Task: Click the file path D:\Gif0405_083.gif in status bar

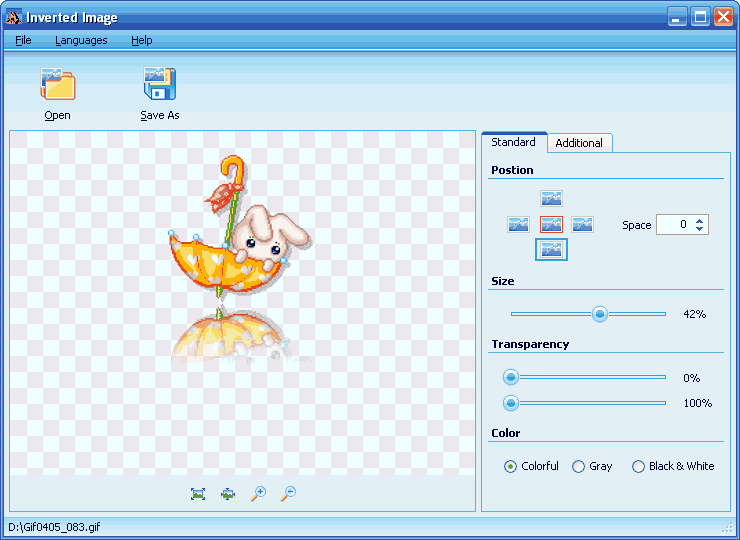Action: coord(54,527)
